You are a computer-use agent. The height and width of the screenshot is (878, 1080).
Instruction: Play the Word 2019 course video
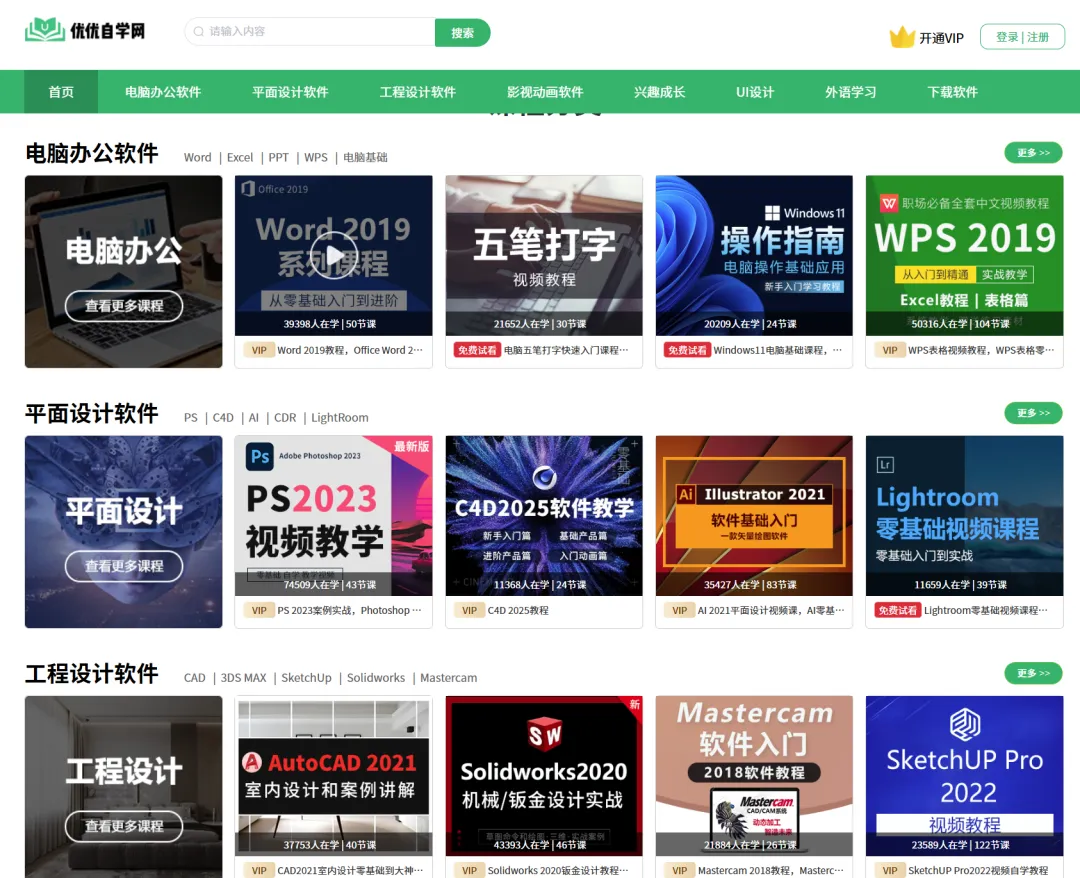(x=333, y=255)
